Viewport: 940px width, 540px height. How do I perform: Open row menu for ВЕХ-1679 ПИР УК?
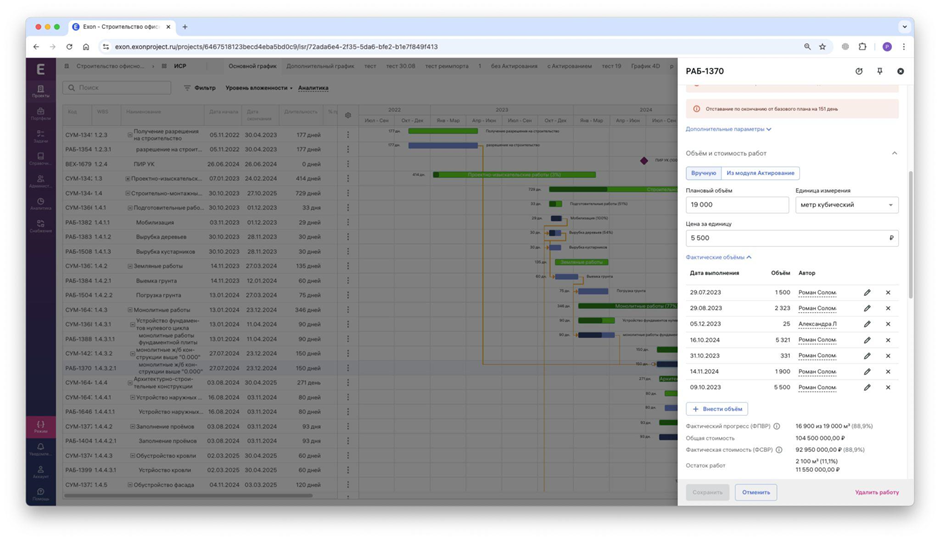click(x=348, y=164)
